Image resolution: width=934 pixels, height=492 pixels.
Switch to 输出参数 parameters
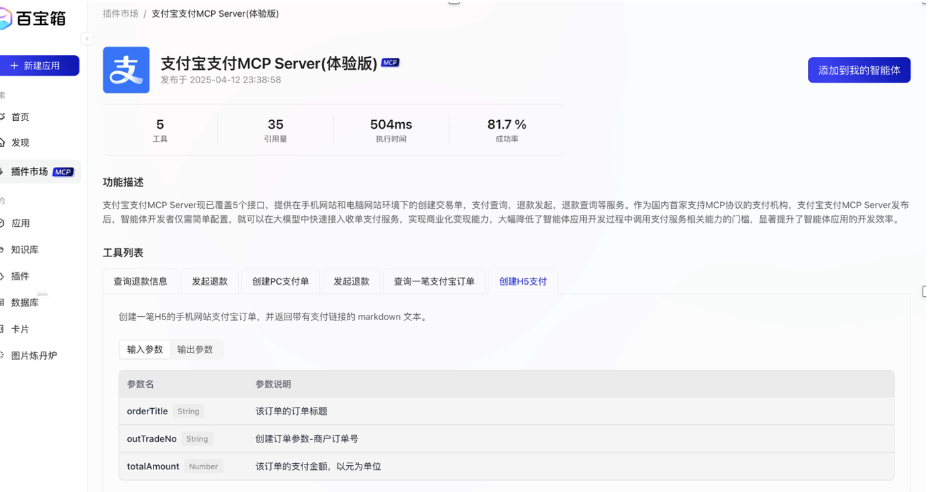click(x=195, y=350)
